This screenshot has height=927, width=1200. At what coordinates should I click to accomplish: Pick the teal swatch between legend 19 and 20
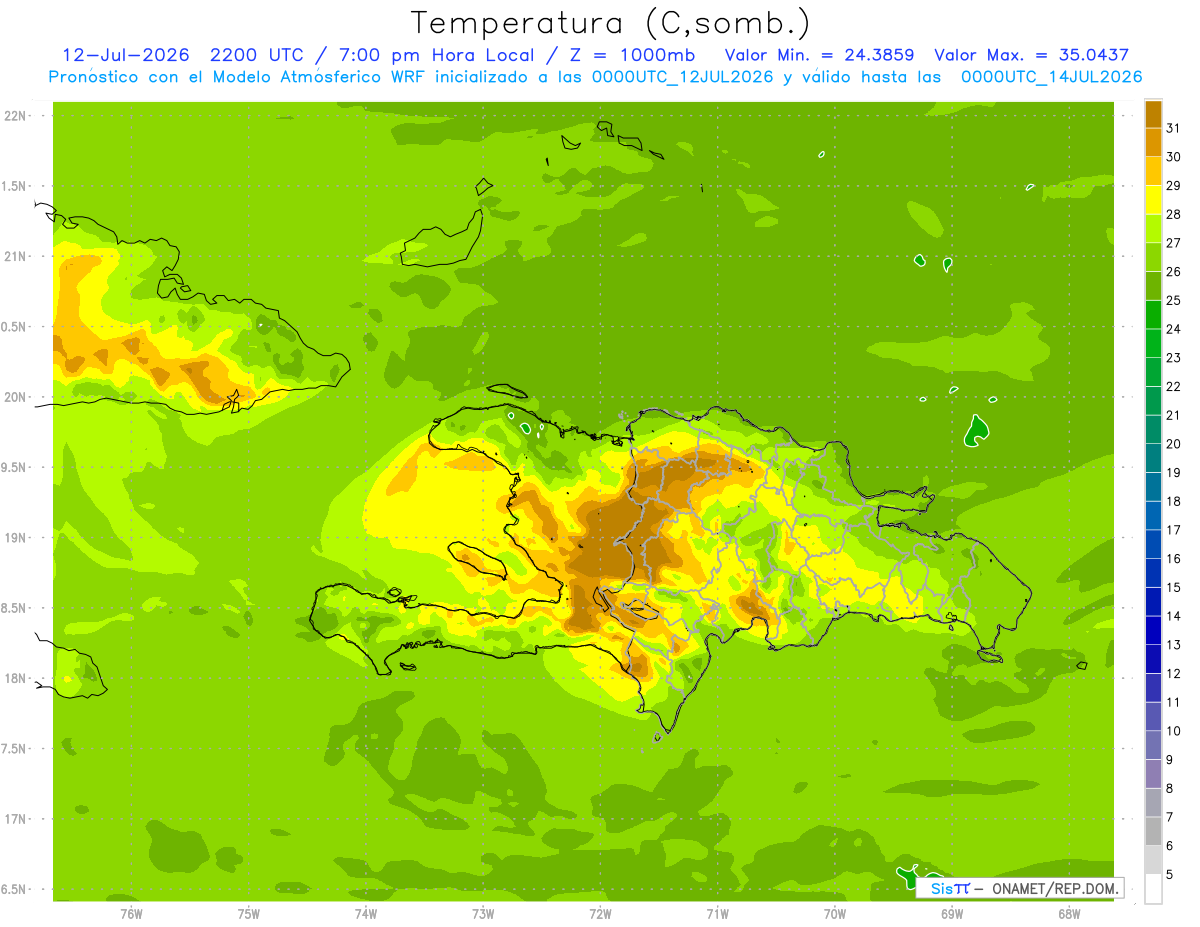point(1153,458)
